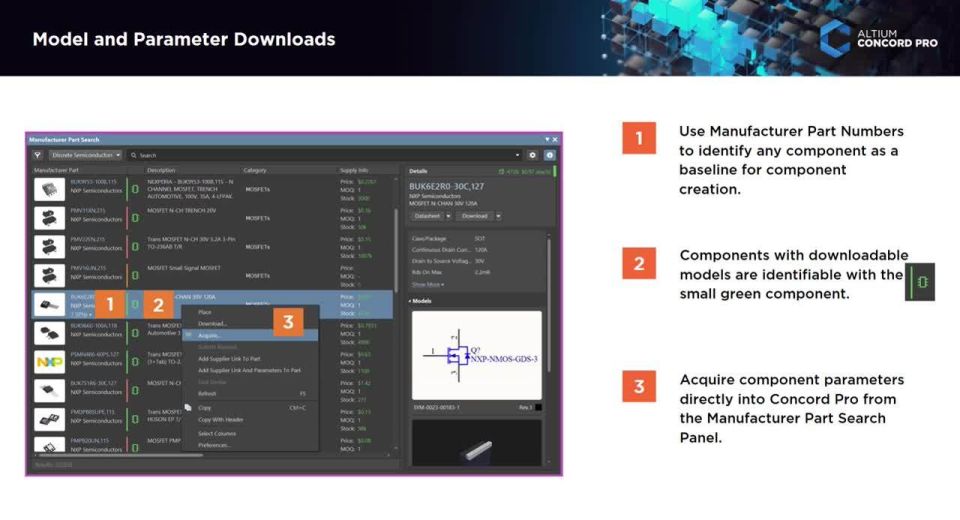Choose Acquire... from context menu
The width and height of the screenshot is (960, 520).
250,335
